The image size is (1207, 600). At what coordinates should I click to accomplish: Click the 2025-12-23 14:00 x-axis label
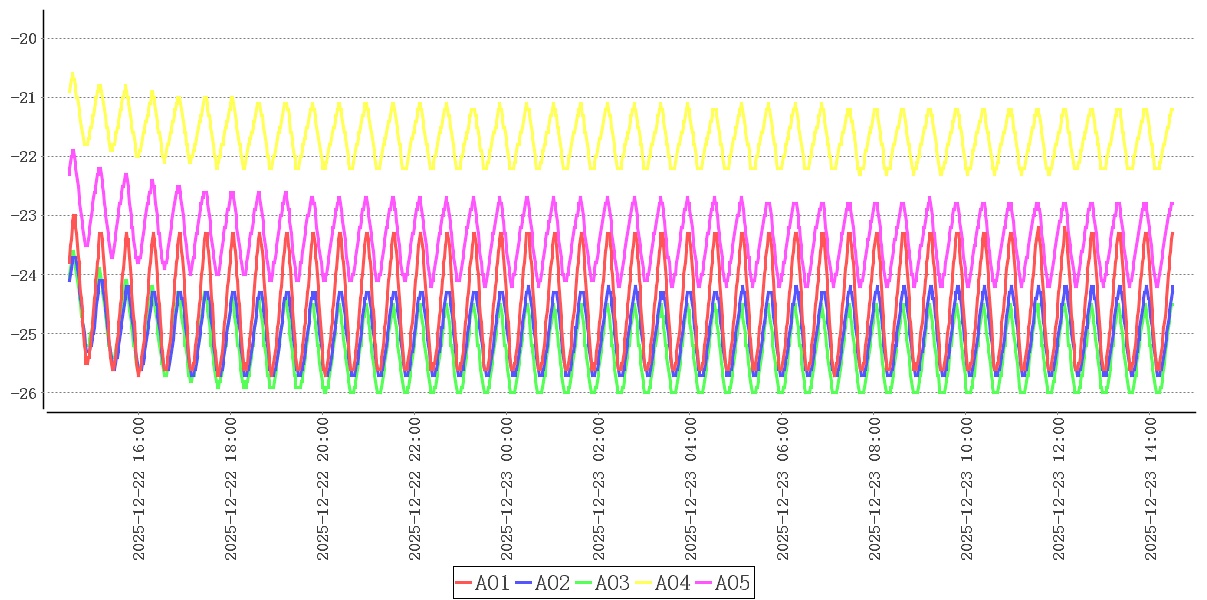click(x=1151, y=490)
